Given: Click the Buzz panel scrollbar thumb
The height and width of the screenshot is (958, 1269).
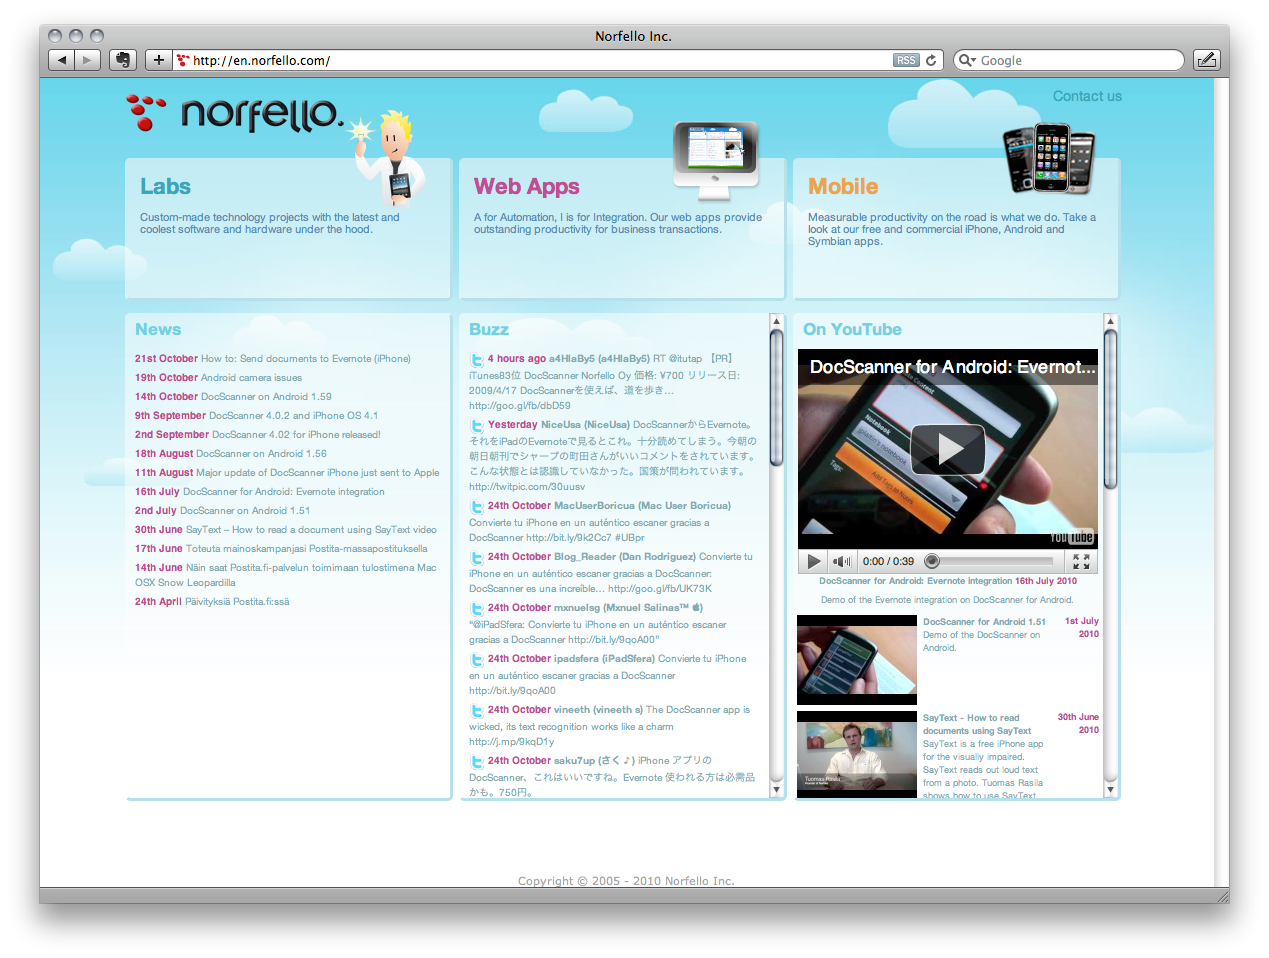Looking at the screenshot, I should point(776,398).
